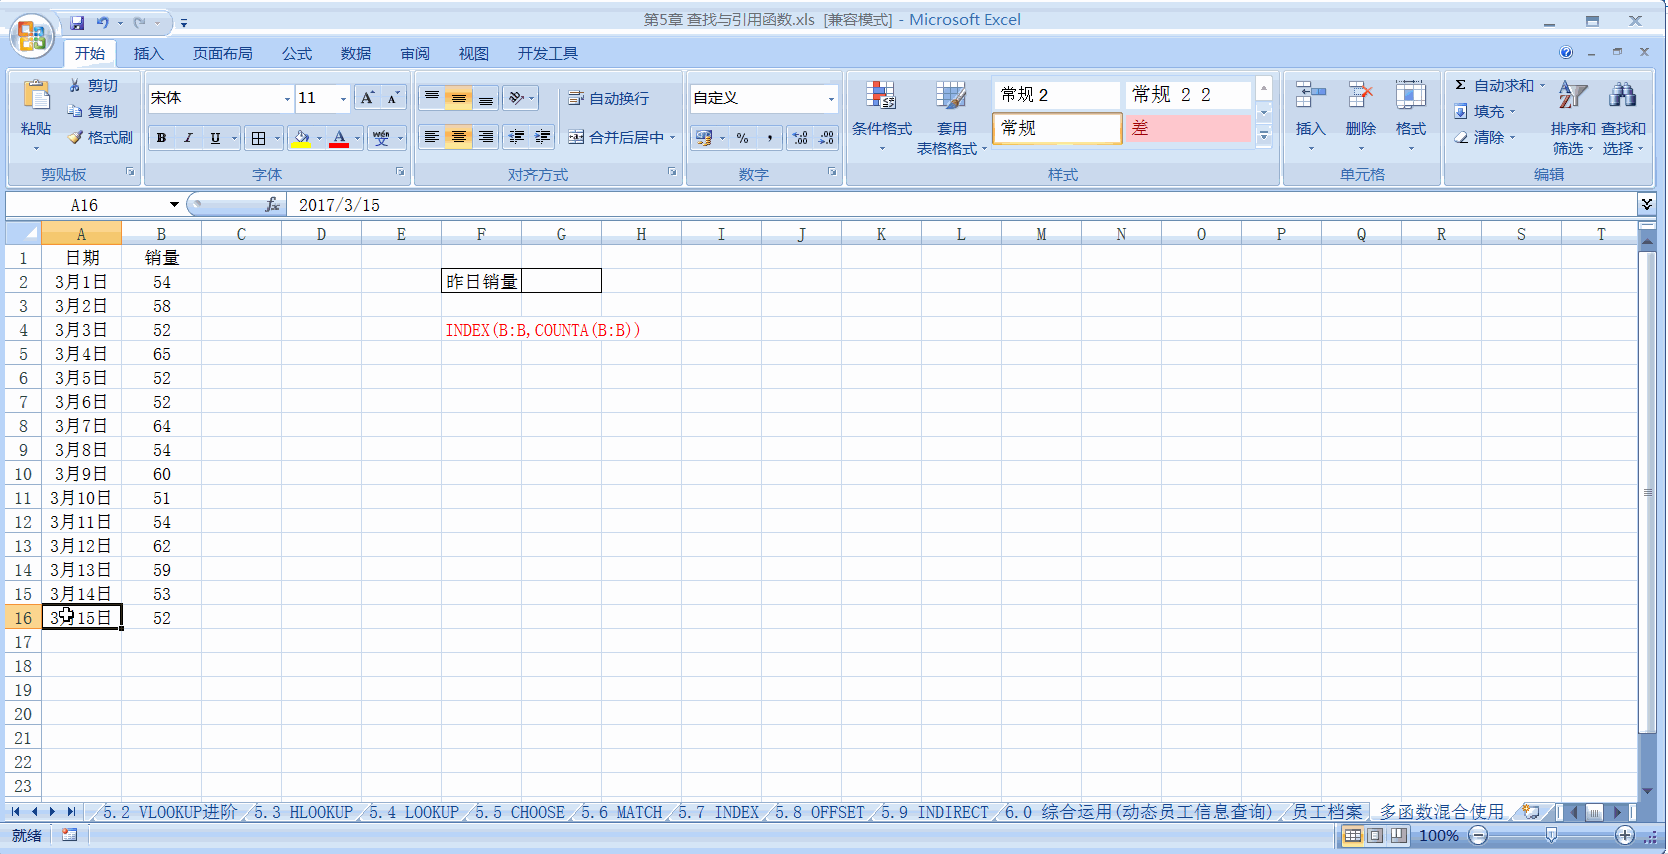Toggle bold formatting
The image size is (1668, 854).
(161, 138)
